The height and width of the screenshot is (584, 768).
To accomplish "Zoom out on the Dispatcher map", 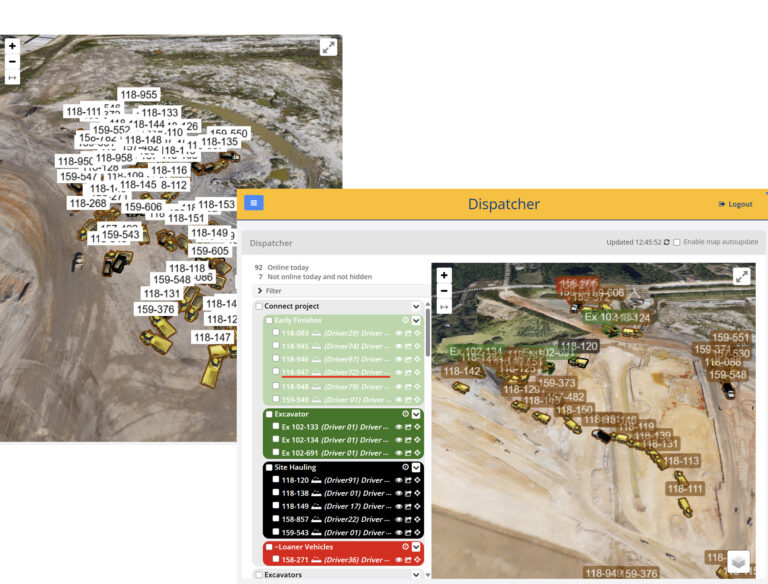I will [444, 291].
